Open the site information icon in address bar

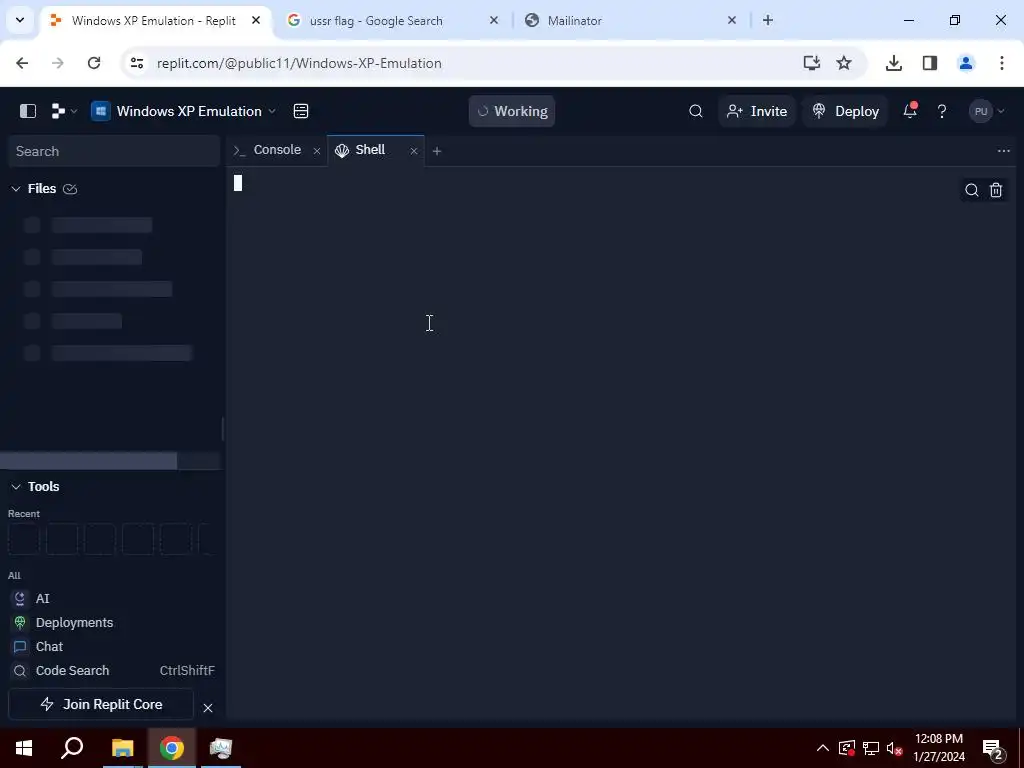click(x=136, y=63)
